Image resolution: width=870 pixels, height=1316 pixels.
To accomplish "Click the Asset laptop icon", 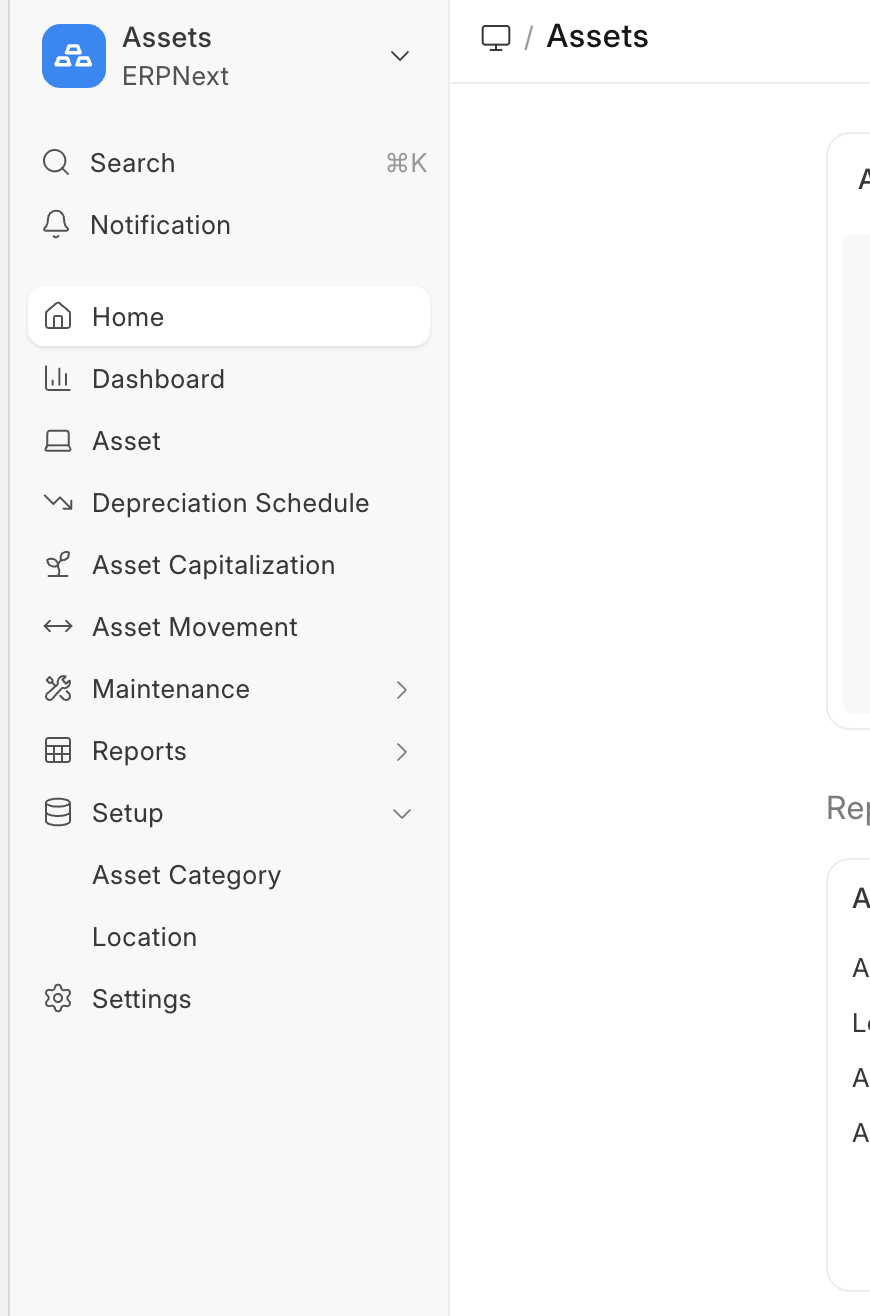I will [58, 441].
